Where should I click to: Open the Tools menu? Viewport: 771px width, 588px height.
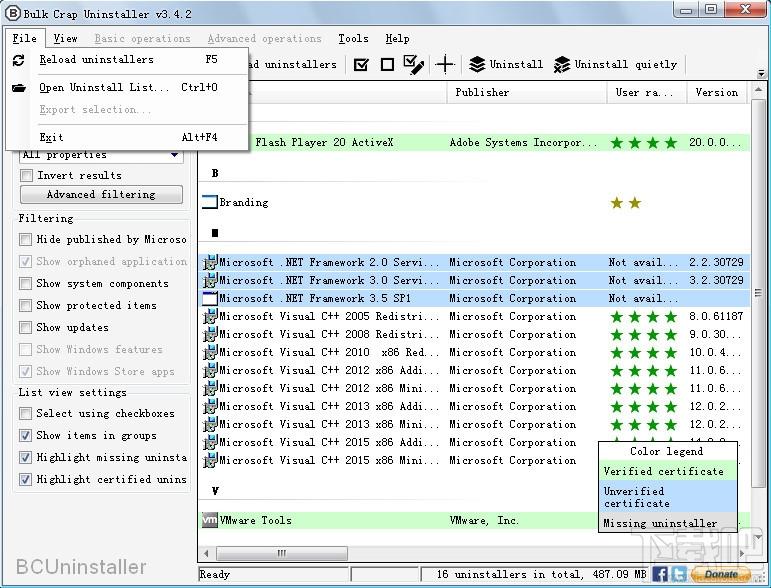pyautogui.click(x=354, y=38)
